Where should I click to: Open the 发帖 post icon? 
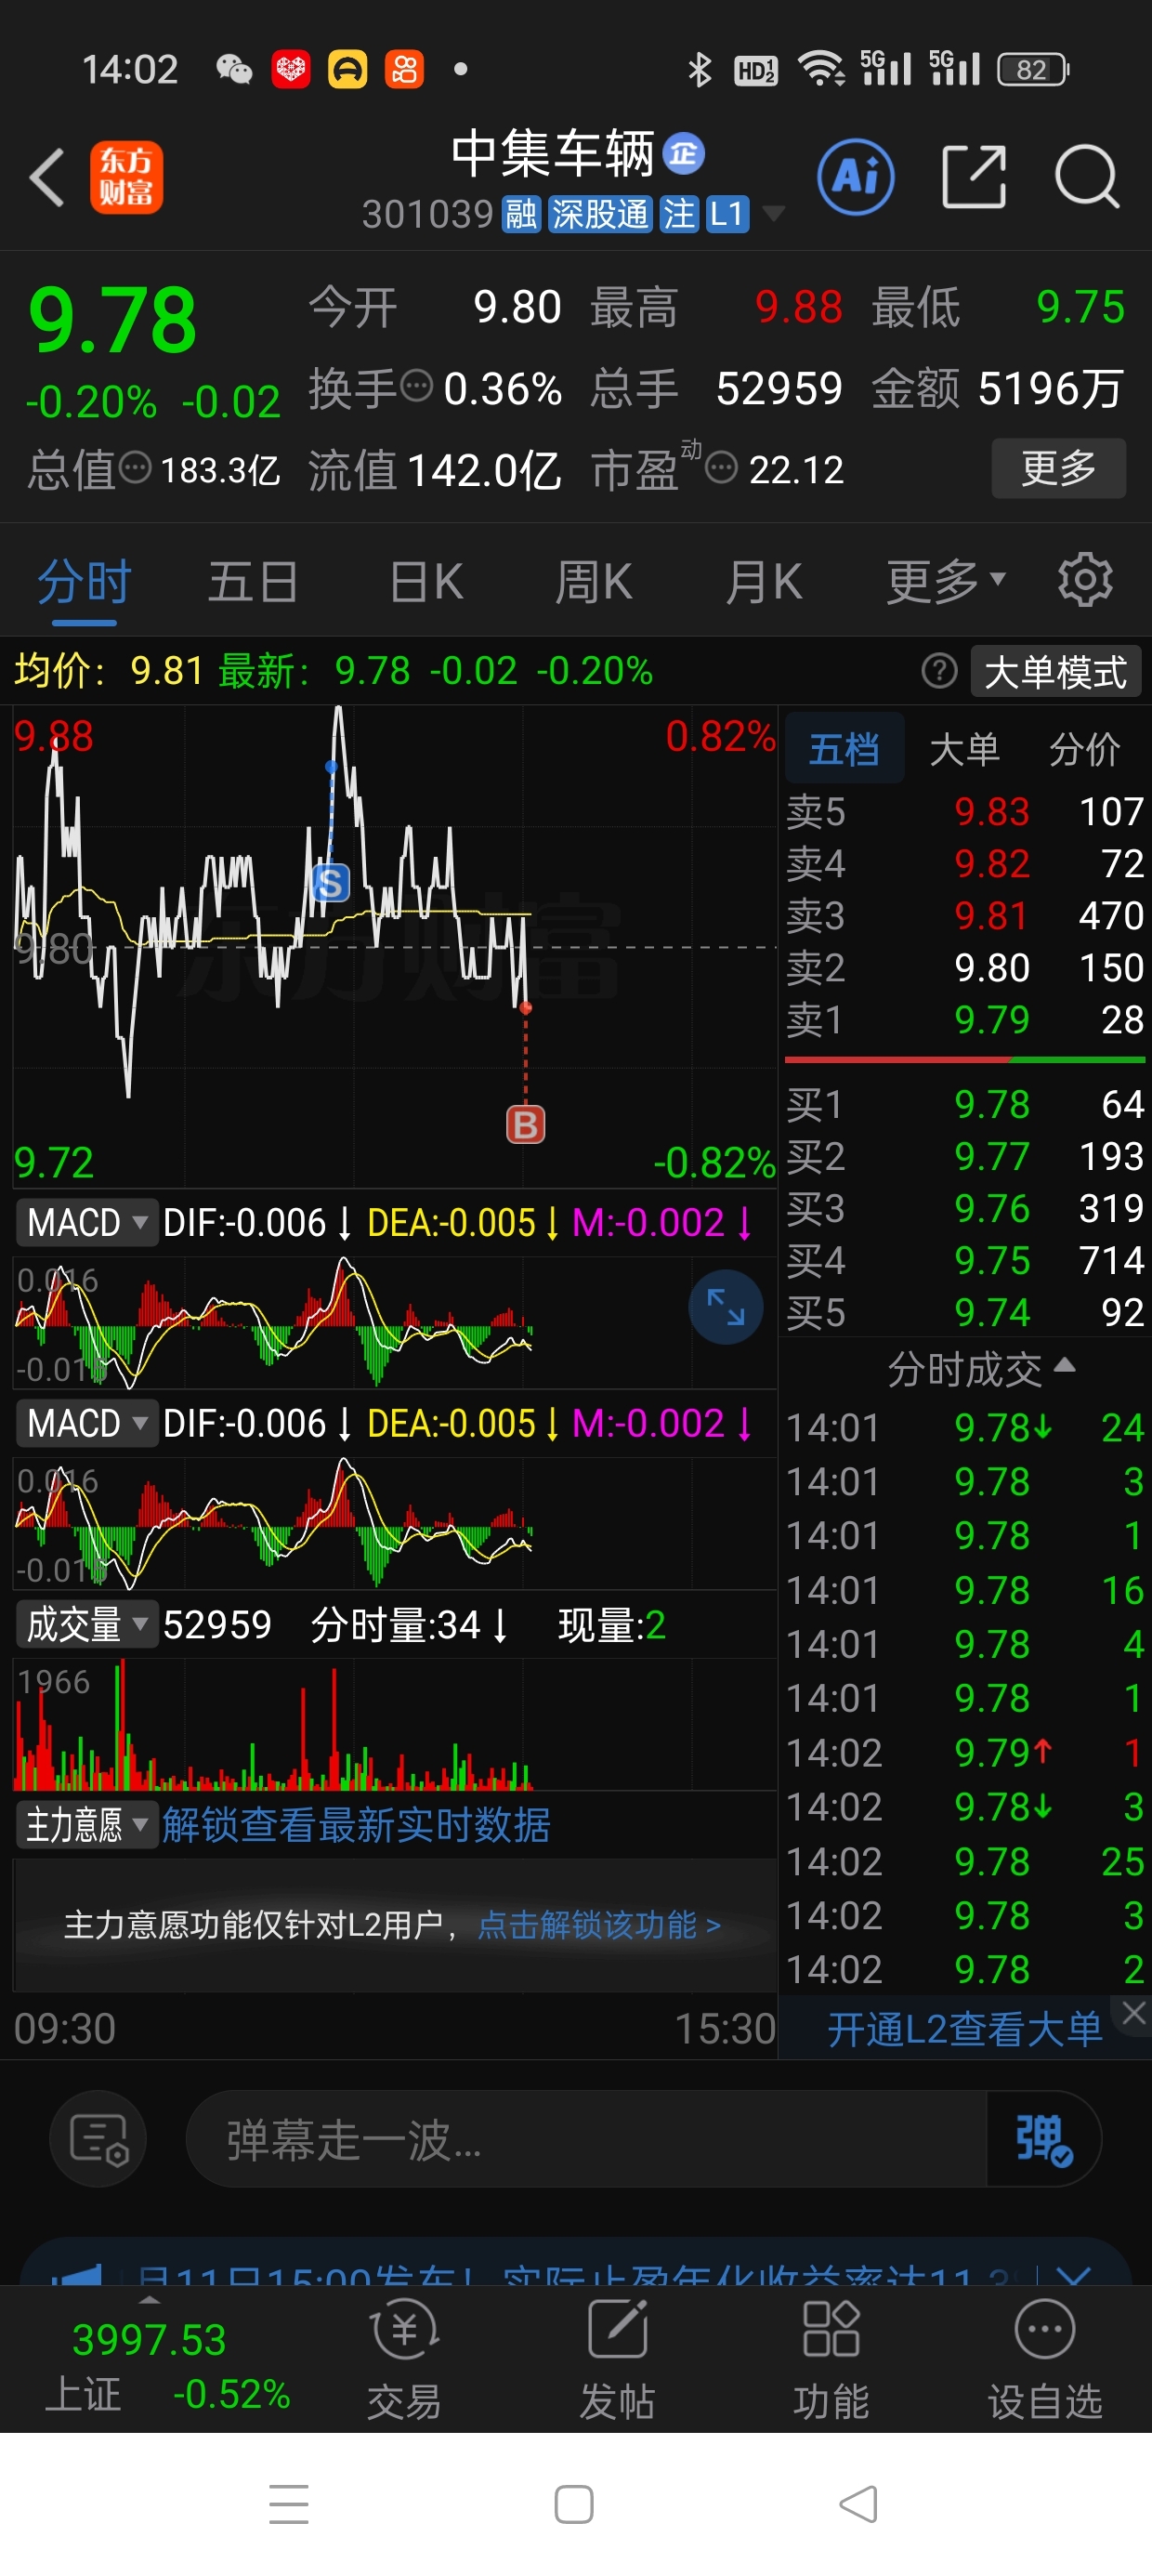tap(617, 2359)
